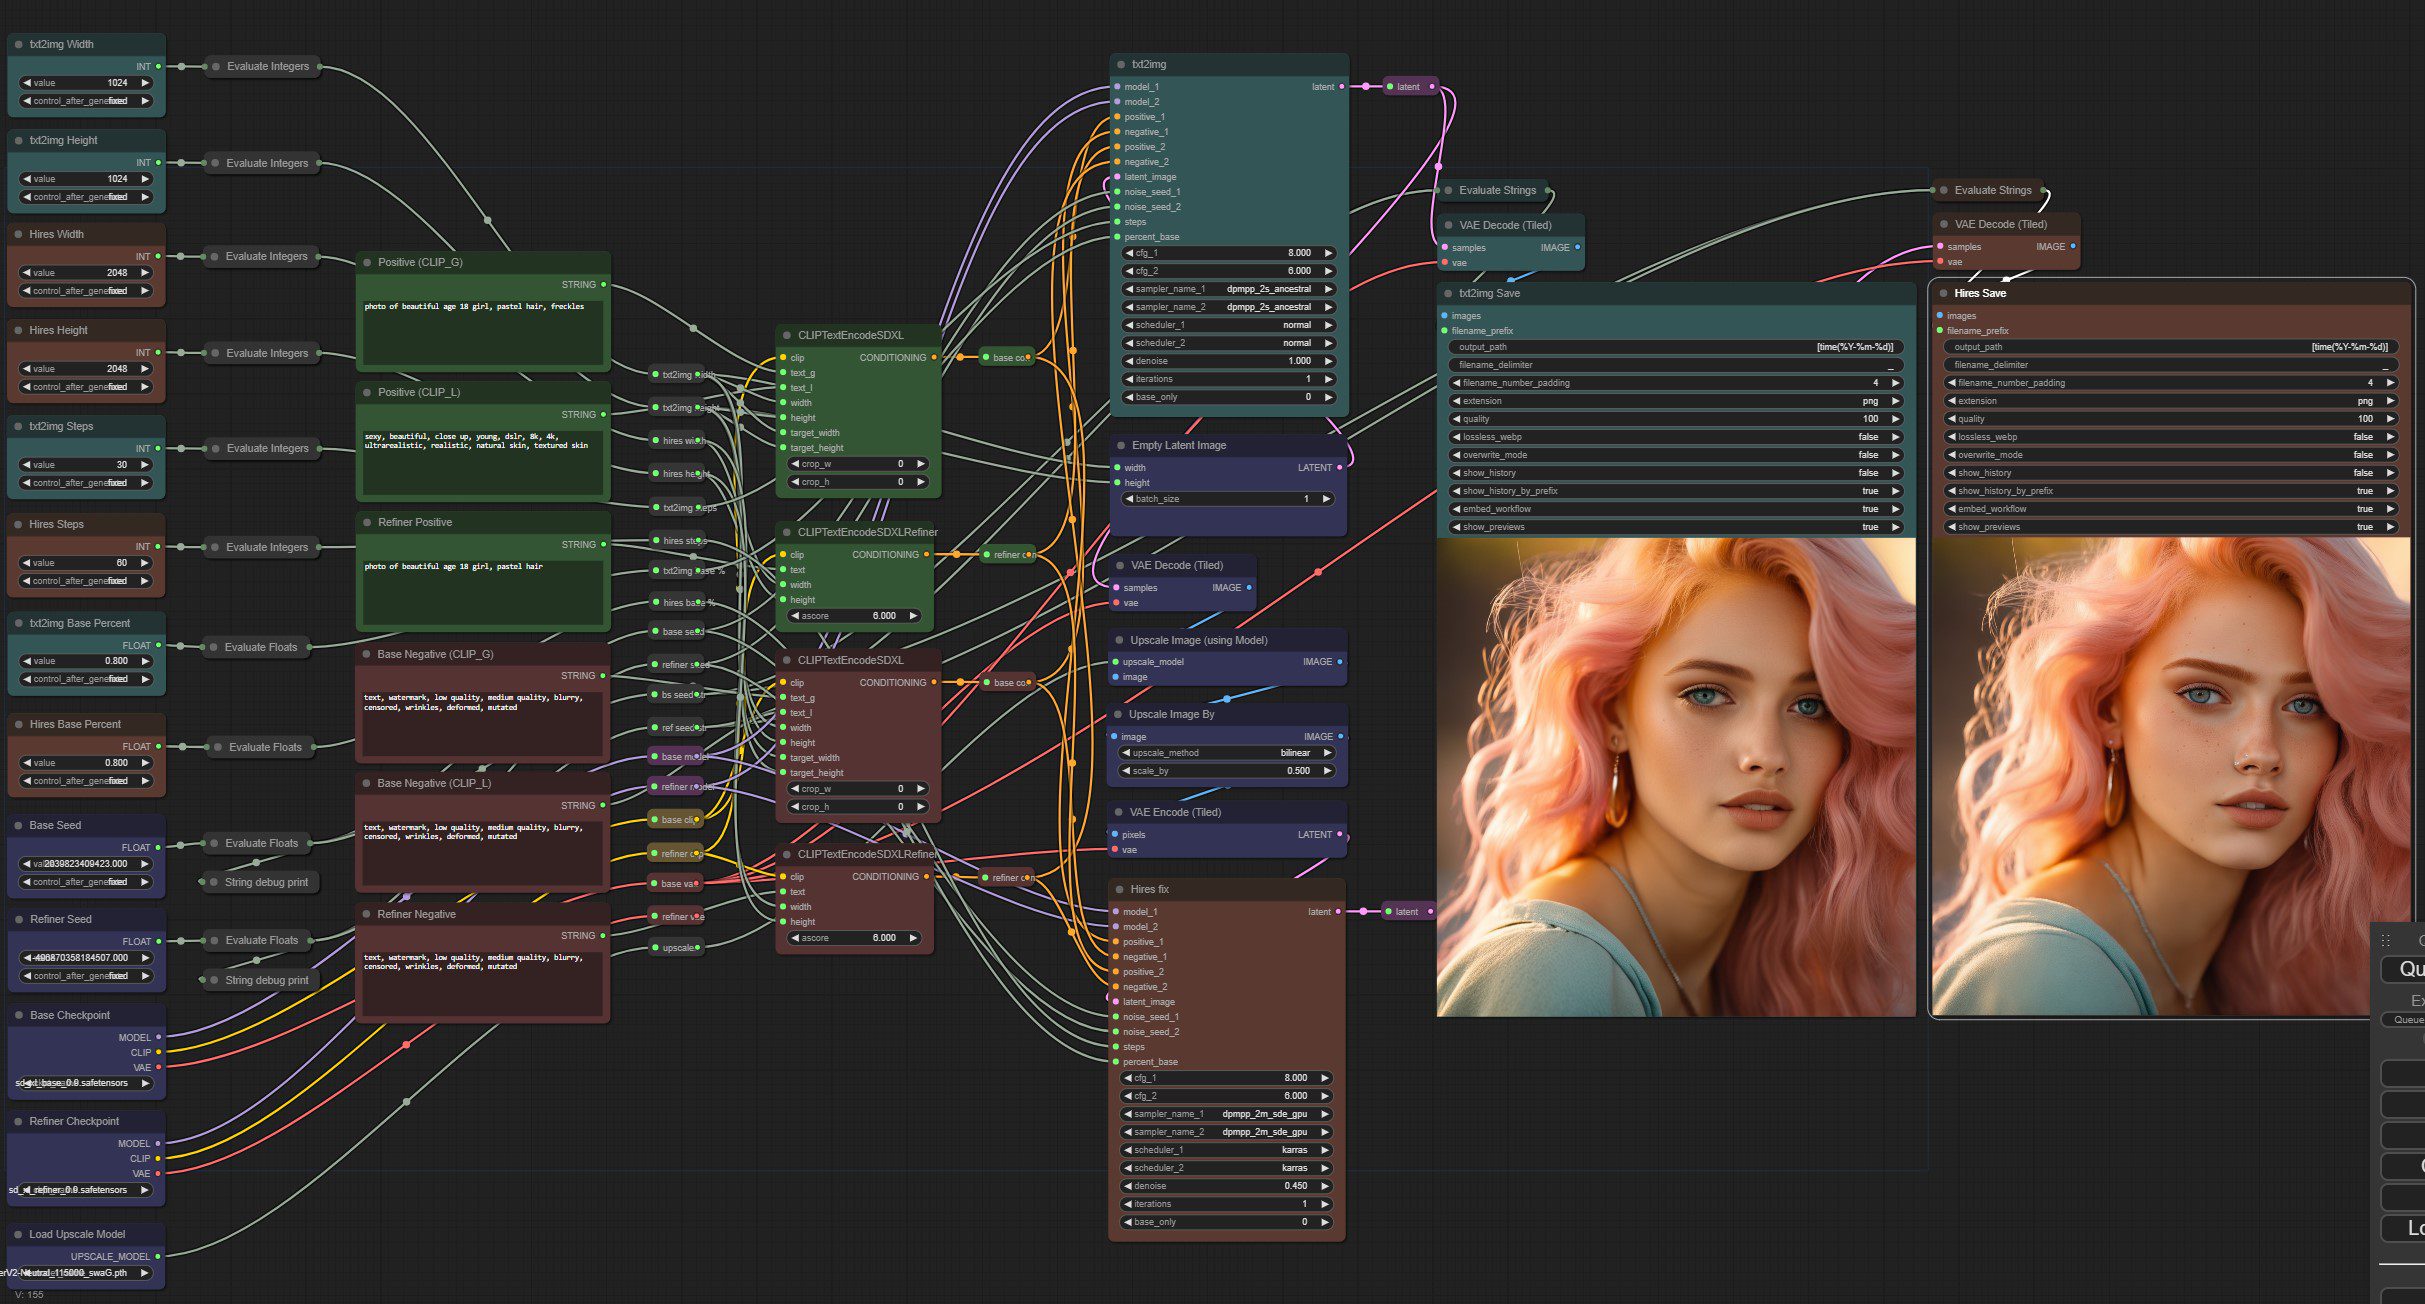Toggle lossless_webp in txt2img Save node

(x=1675, y=437)
